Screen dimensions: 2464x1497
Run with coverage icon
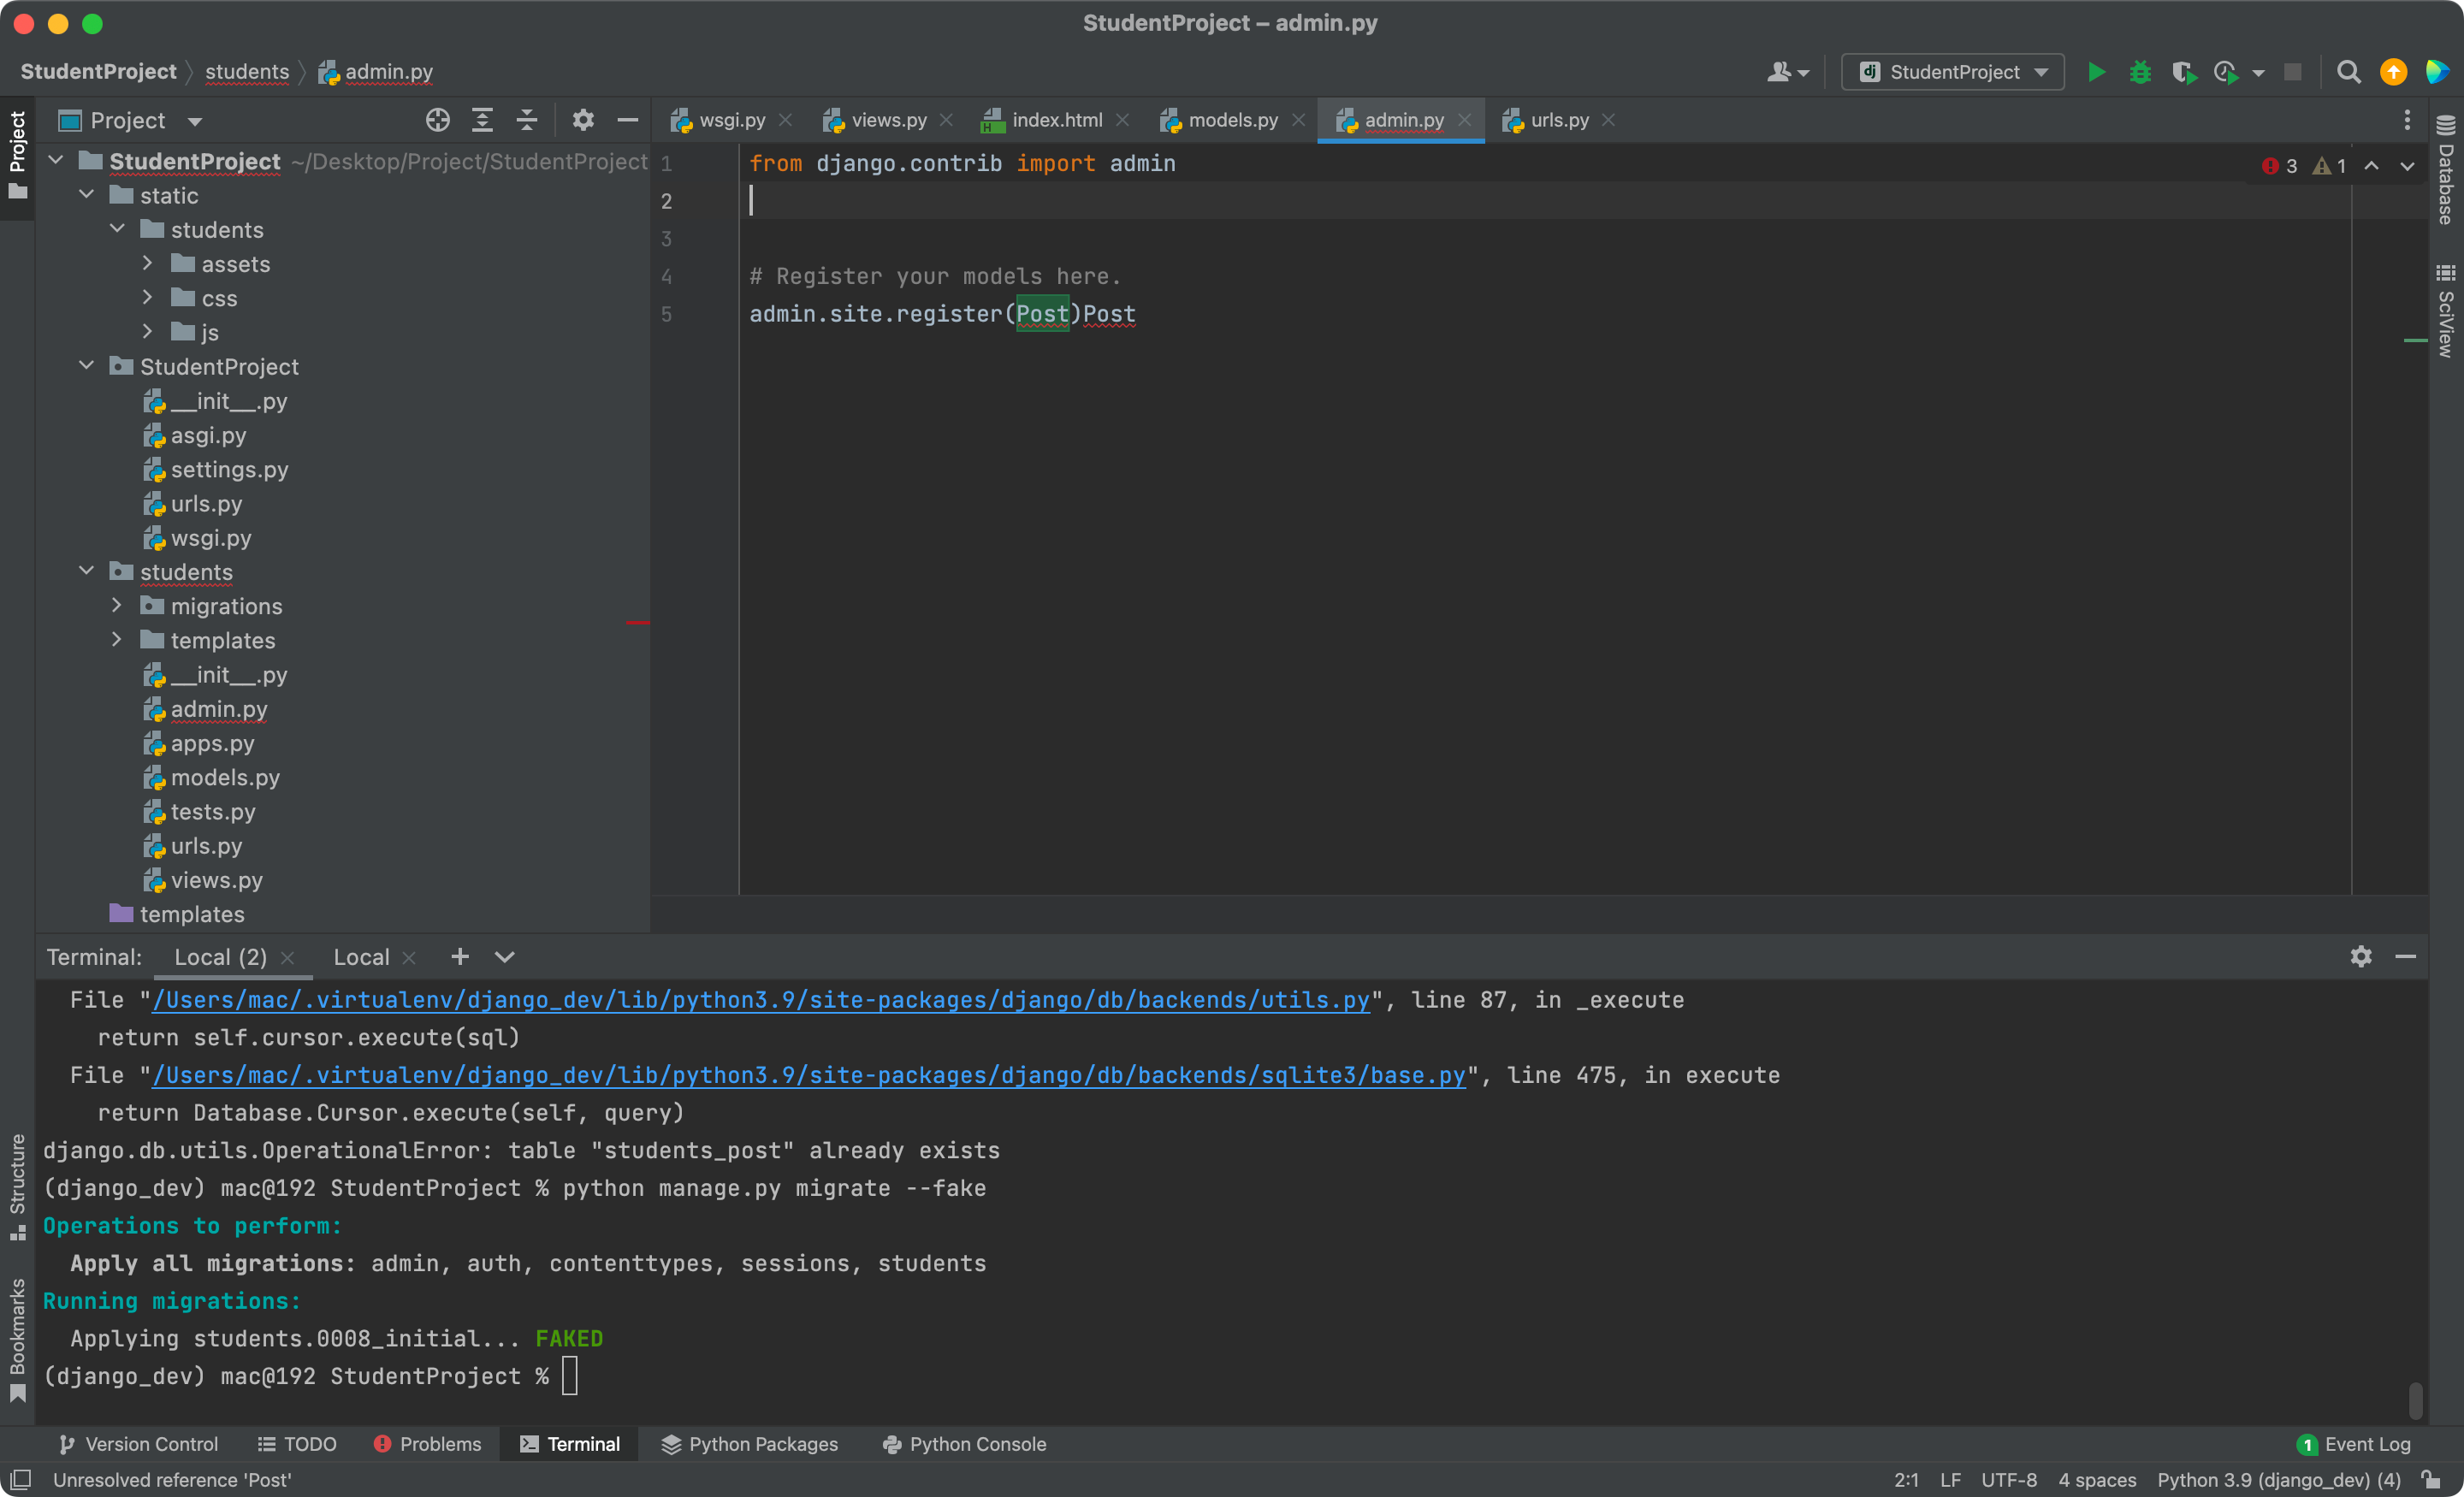(2183, 72)
